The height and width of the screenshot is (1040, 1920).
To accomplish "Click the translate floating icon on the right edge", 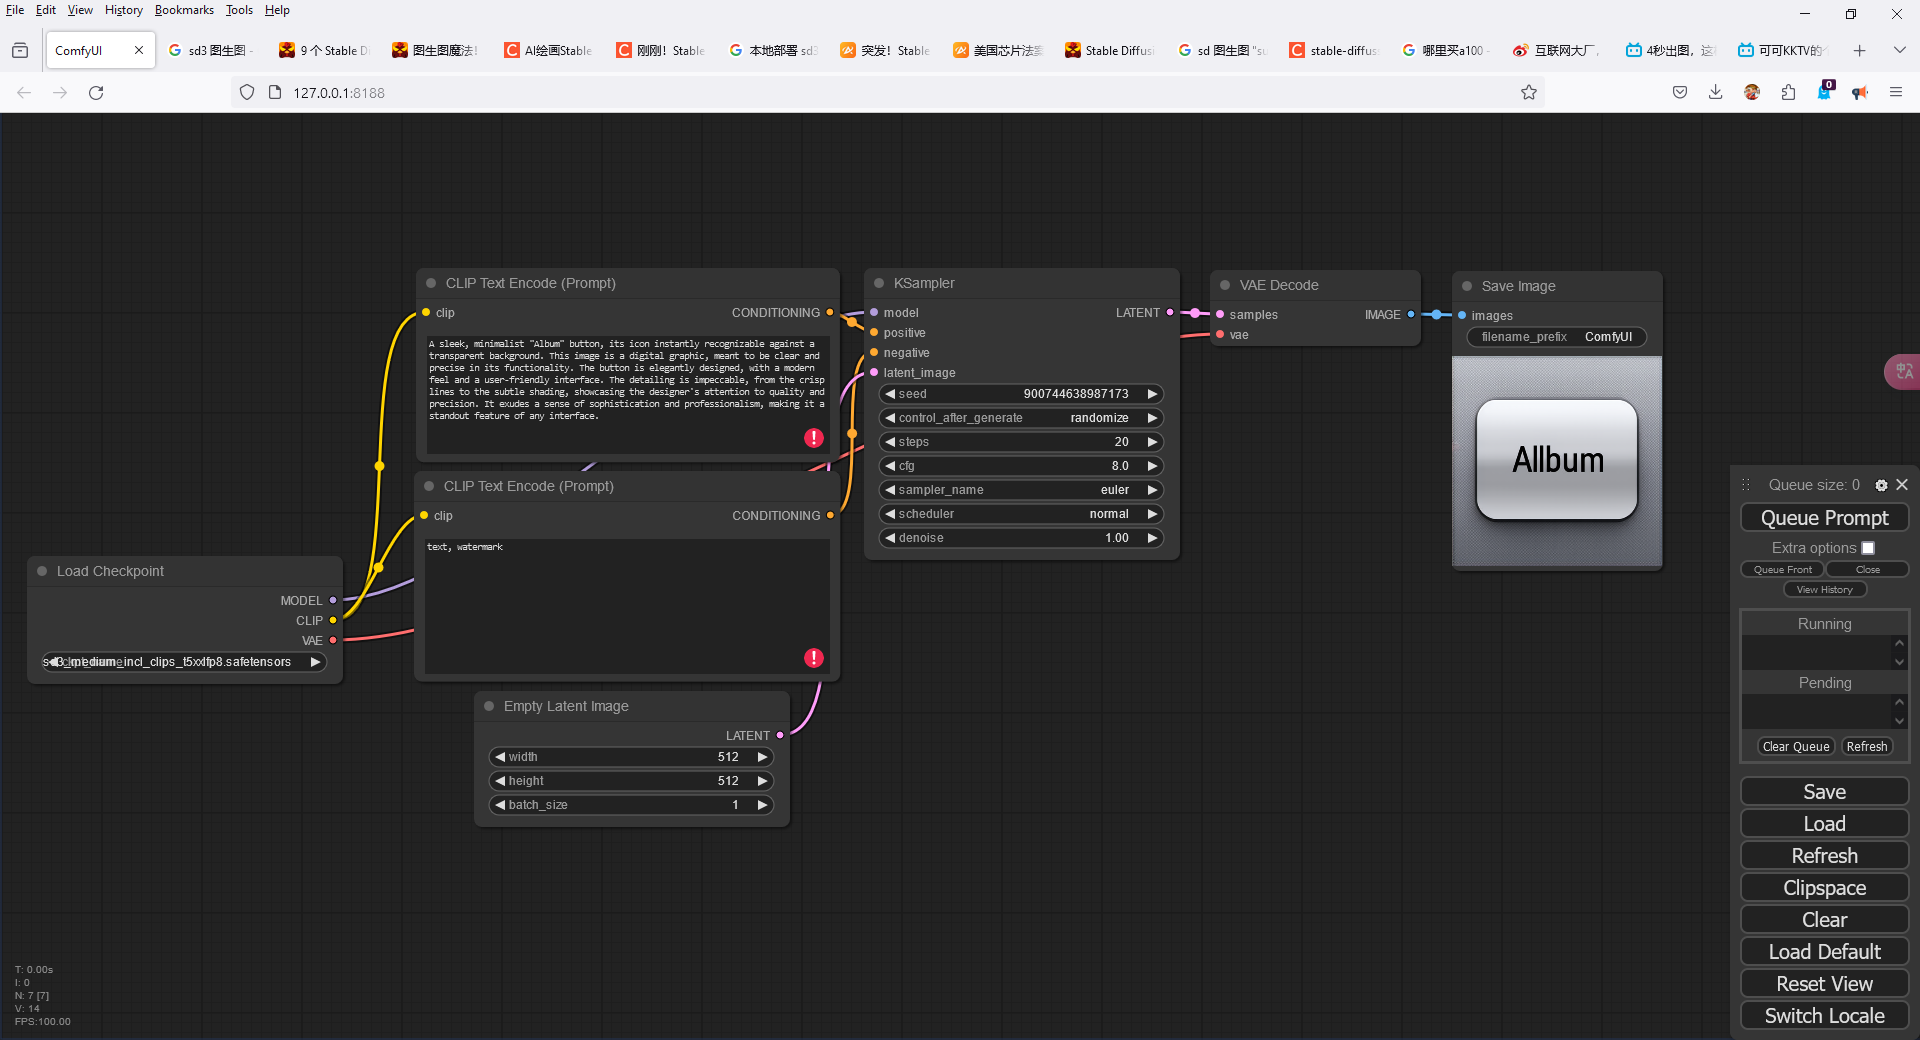I will [1903, 372].
